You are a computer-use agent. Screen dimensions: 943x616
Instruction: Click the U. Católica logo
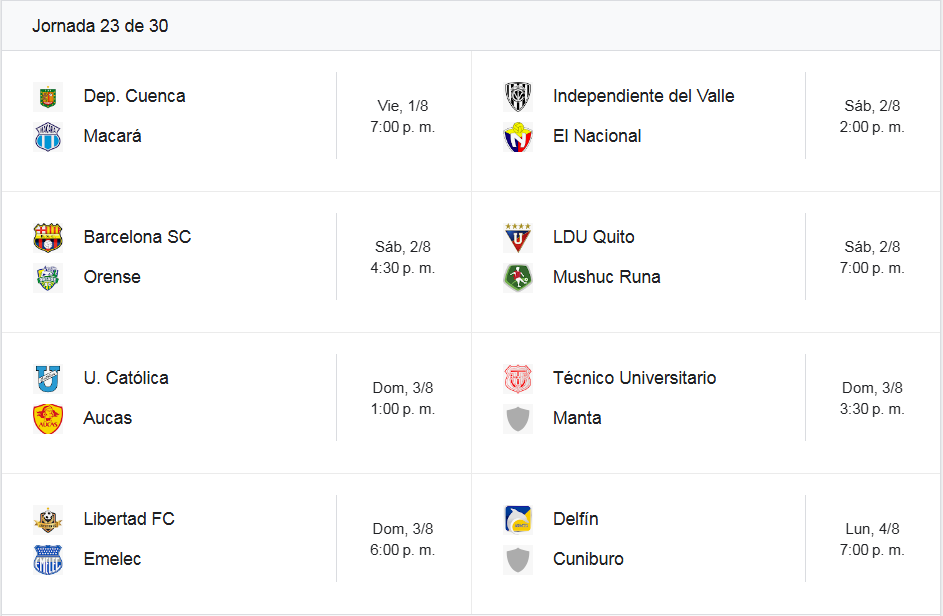point(48,379)
